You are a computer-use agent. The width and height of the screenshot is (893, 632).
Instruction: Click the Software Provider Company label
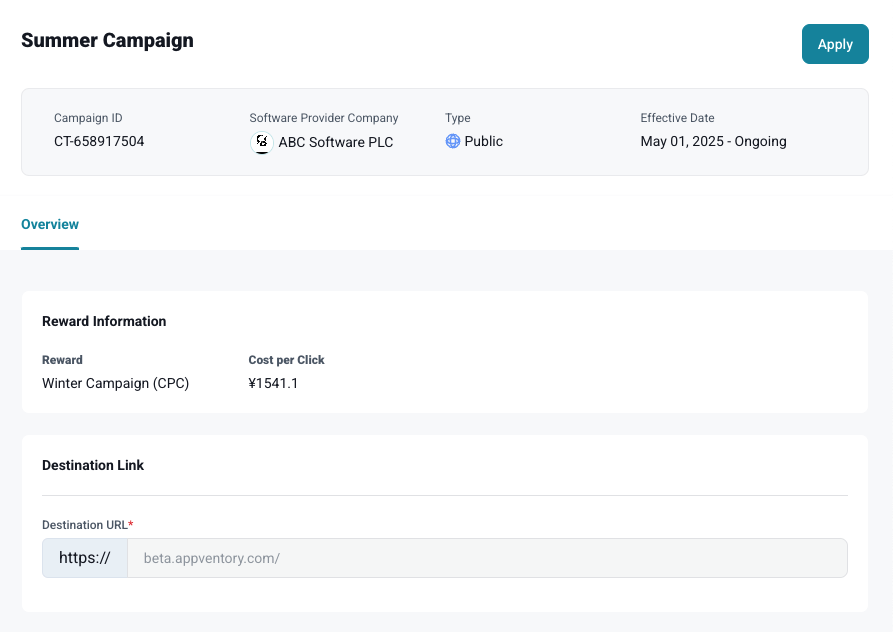coord(323,118)
